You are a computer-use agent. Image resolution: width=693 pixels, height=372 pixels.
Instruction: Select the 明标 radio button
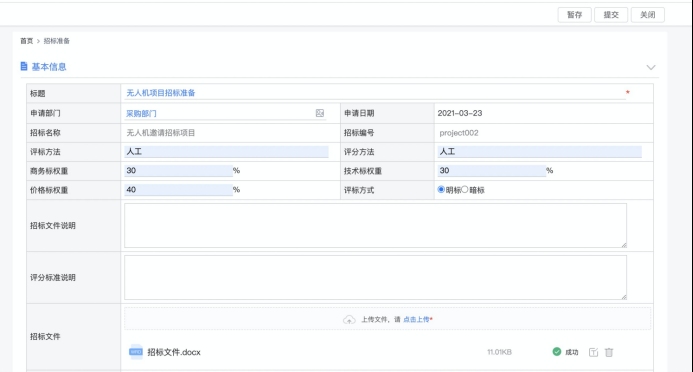point(441,190)
